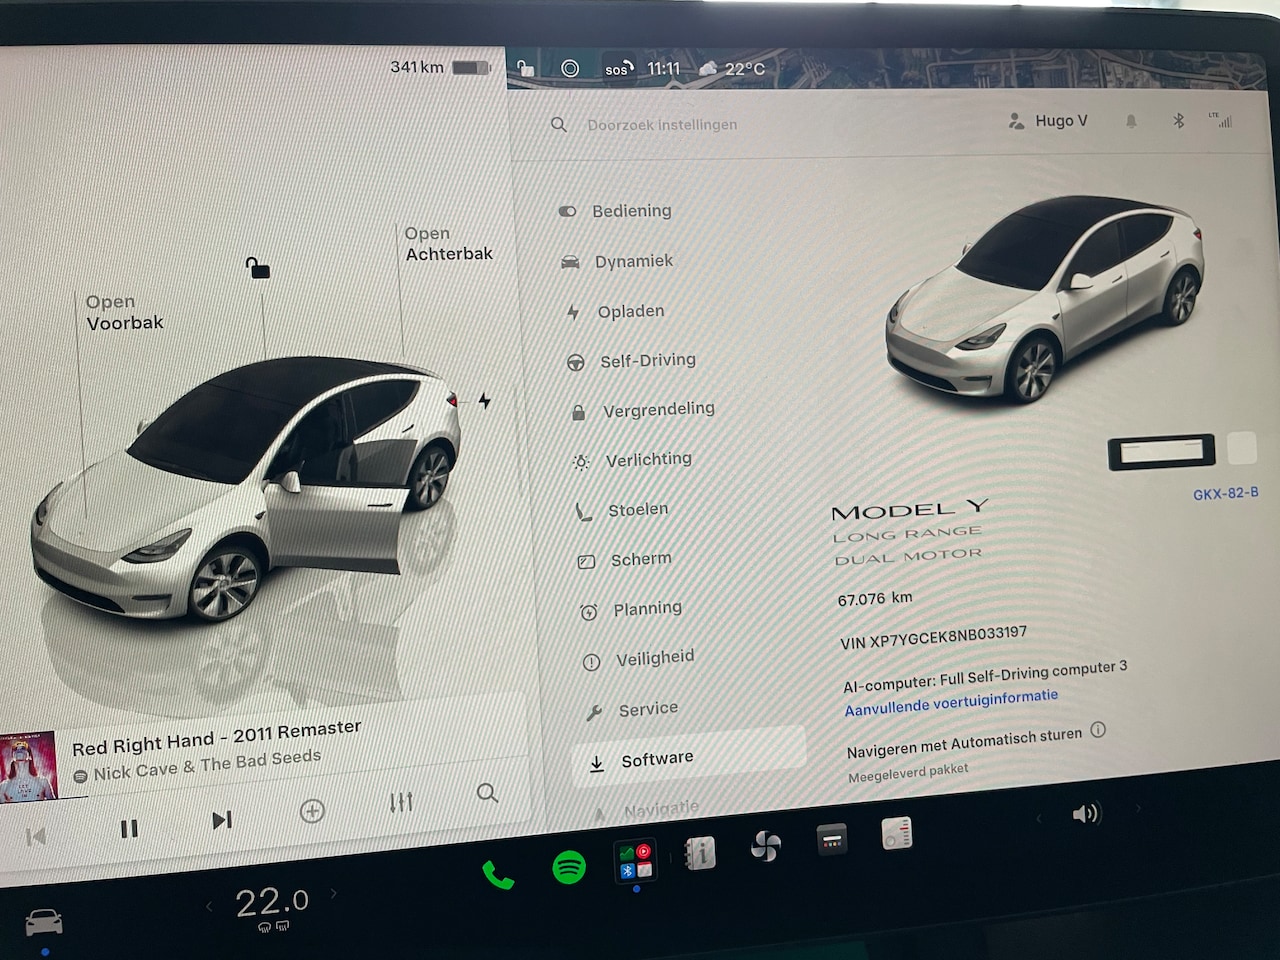The width and height of the screenshot is (1280, 960).
Task: Tap the black license plate button
Action: (x=1162, y=452)
